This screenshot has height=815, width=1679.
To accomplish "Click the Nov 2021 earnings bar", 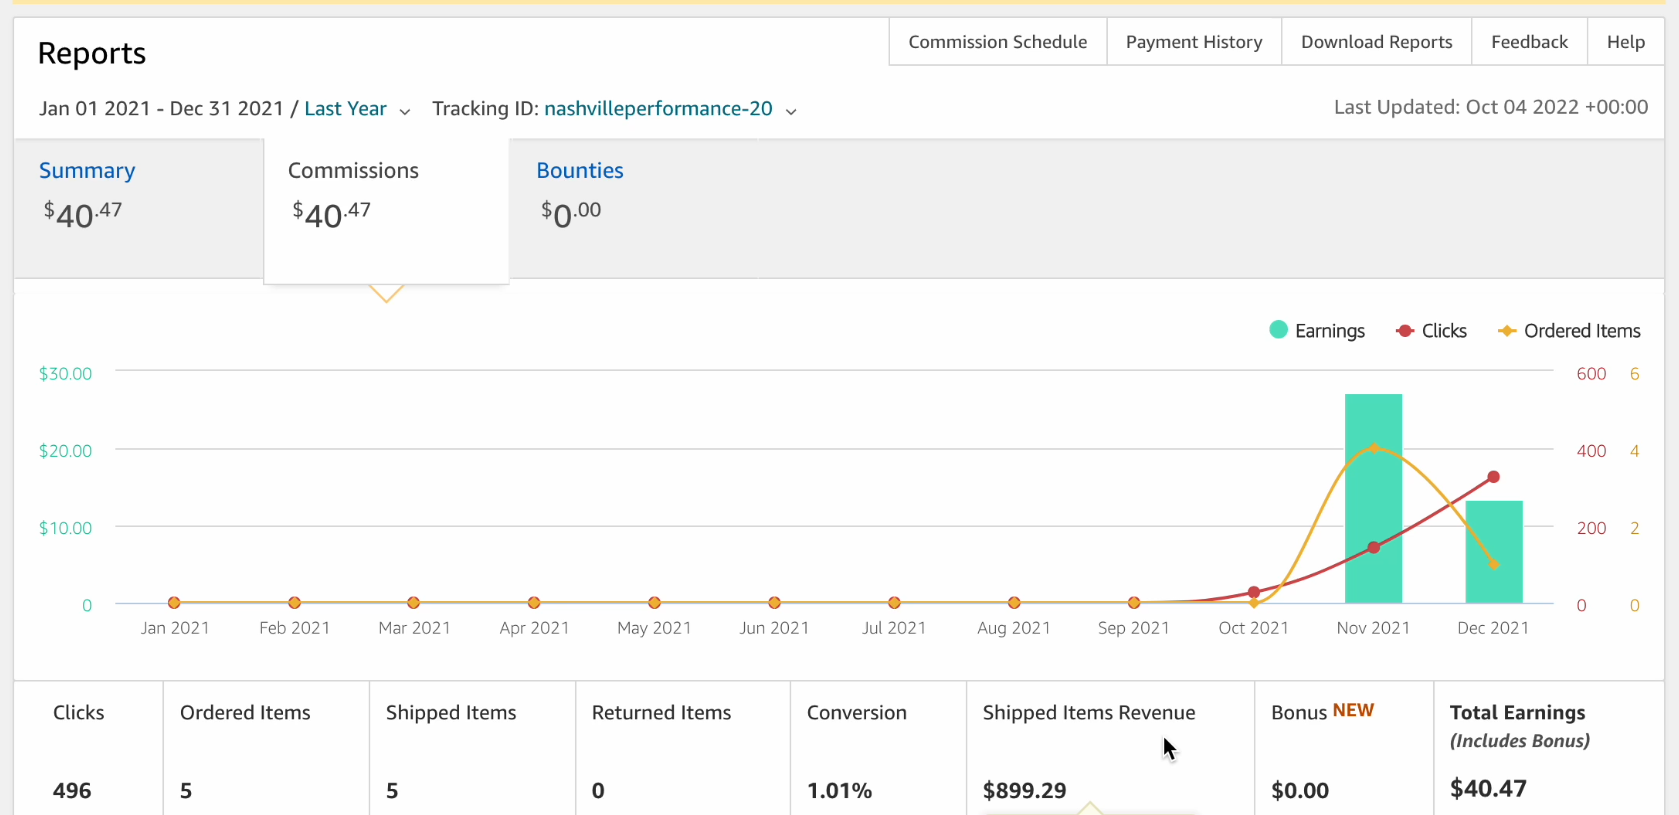I will [1373, 498].
